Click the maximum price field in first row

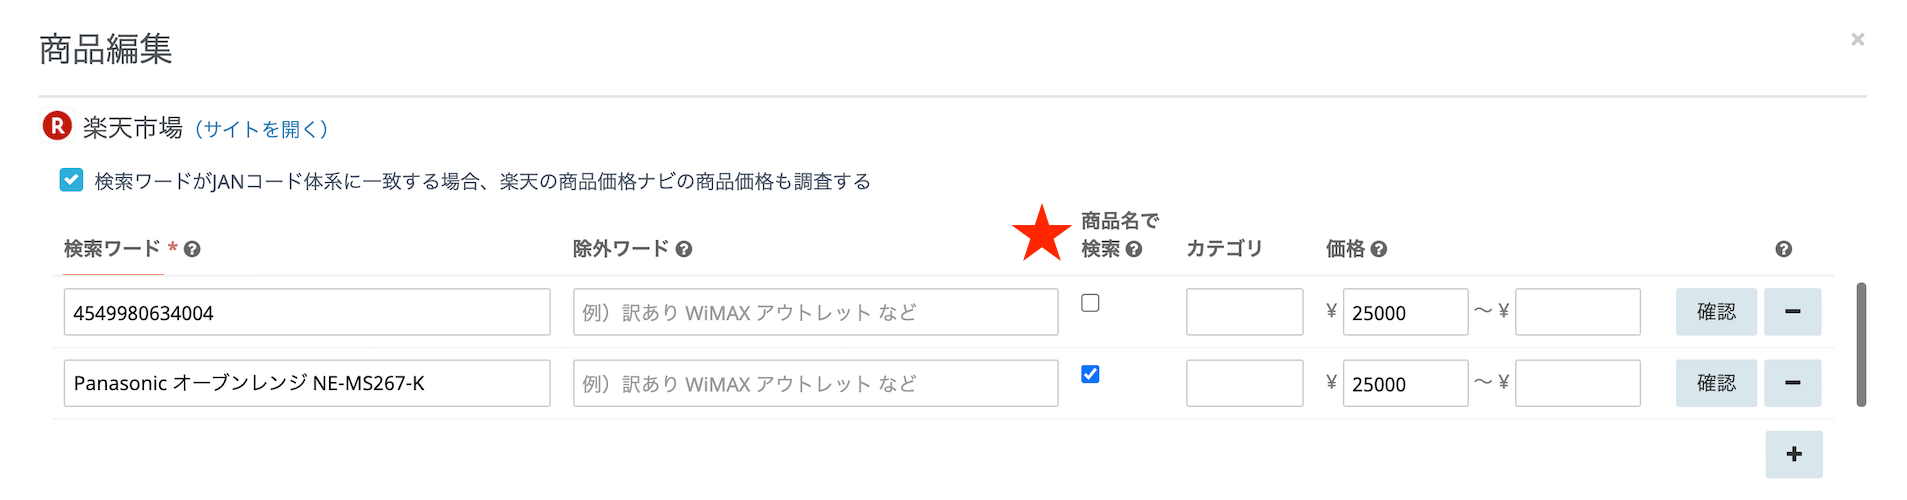1577,312
